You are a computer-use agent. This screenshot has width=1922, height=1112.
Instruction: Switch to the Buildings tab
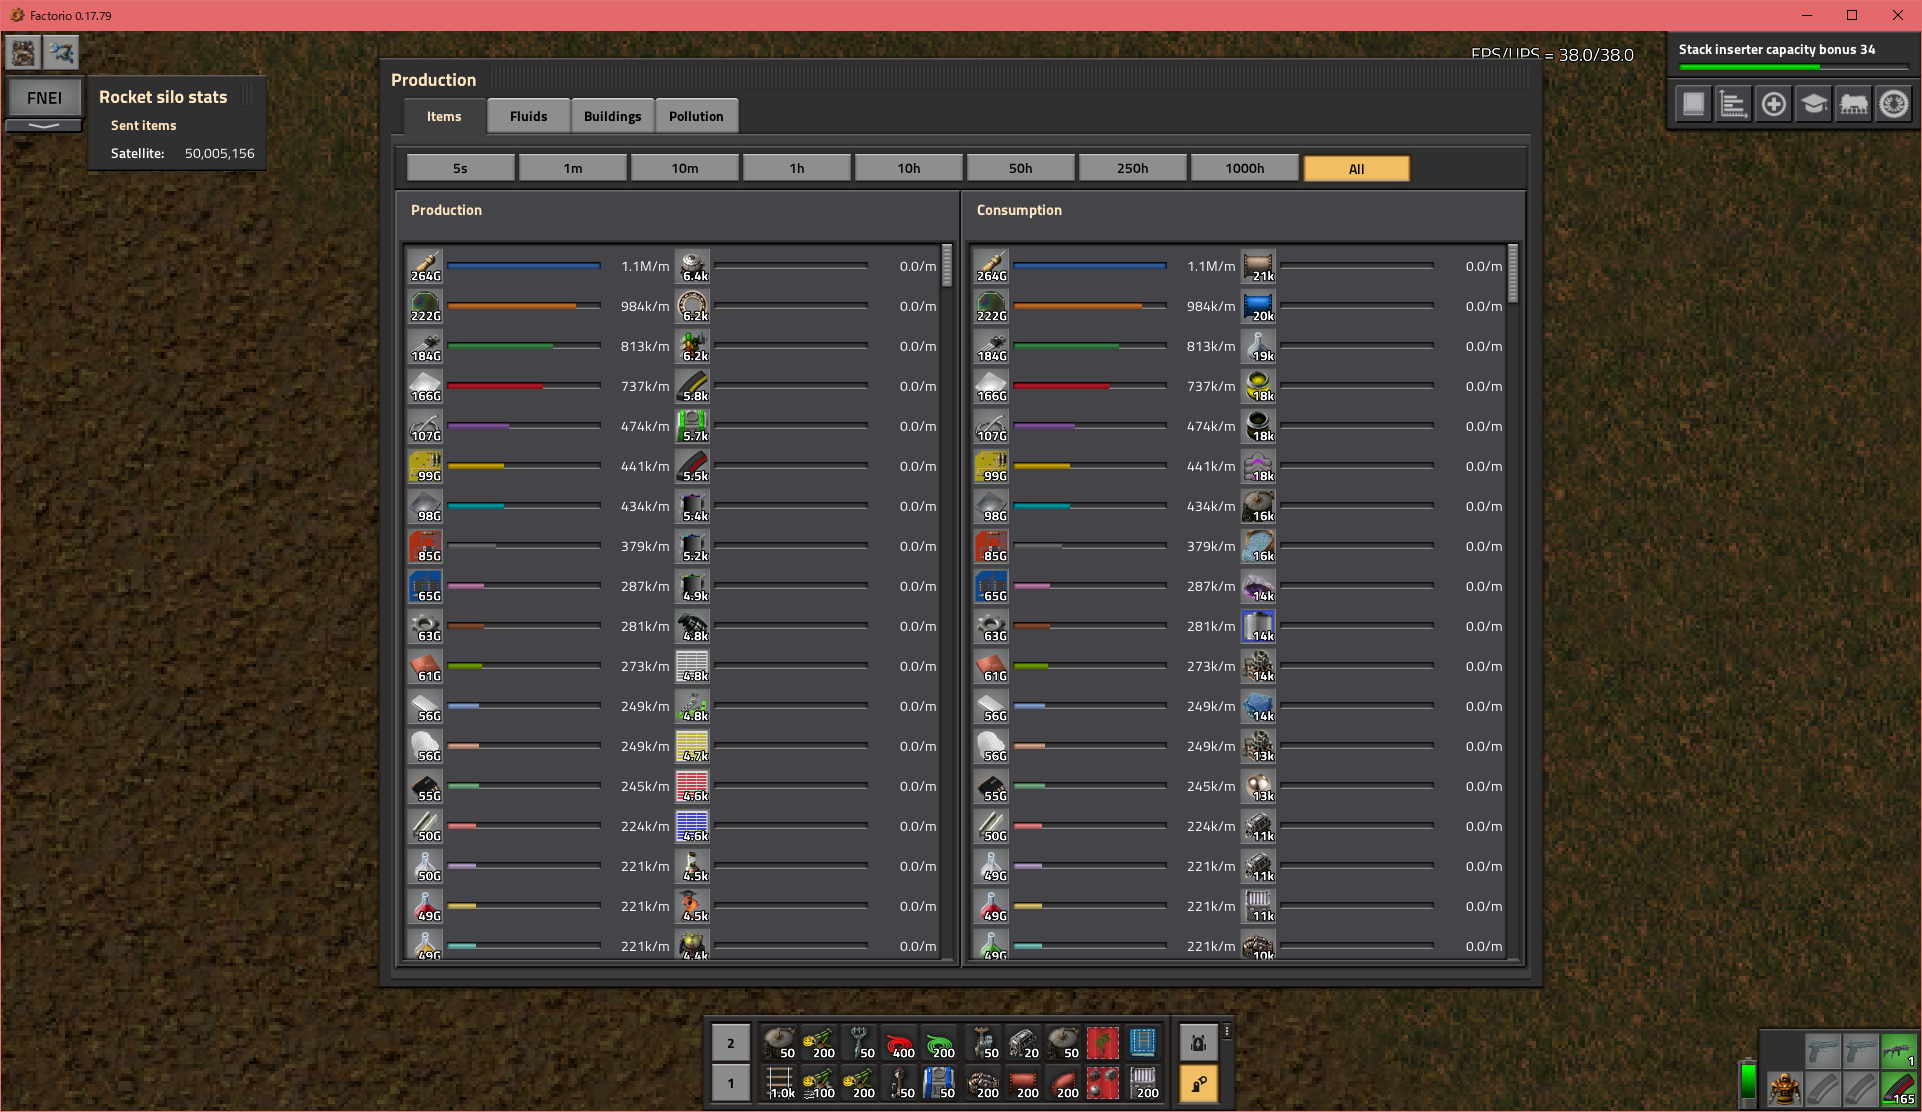(612, 116)
